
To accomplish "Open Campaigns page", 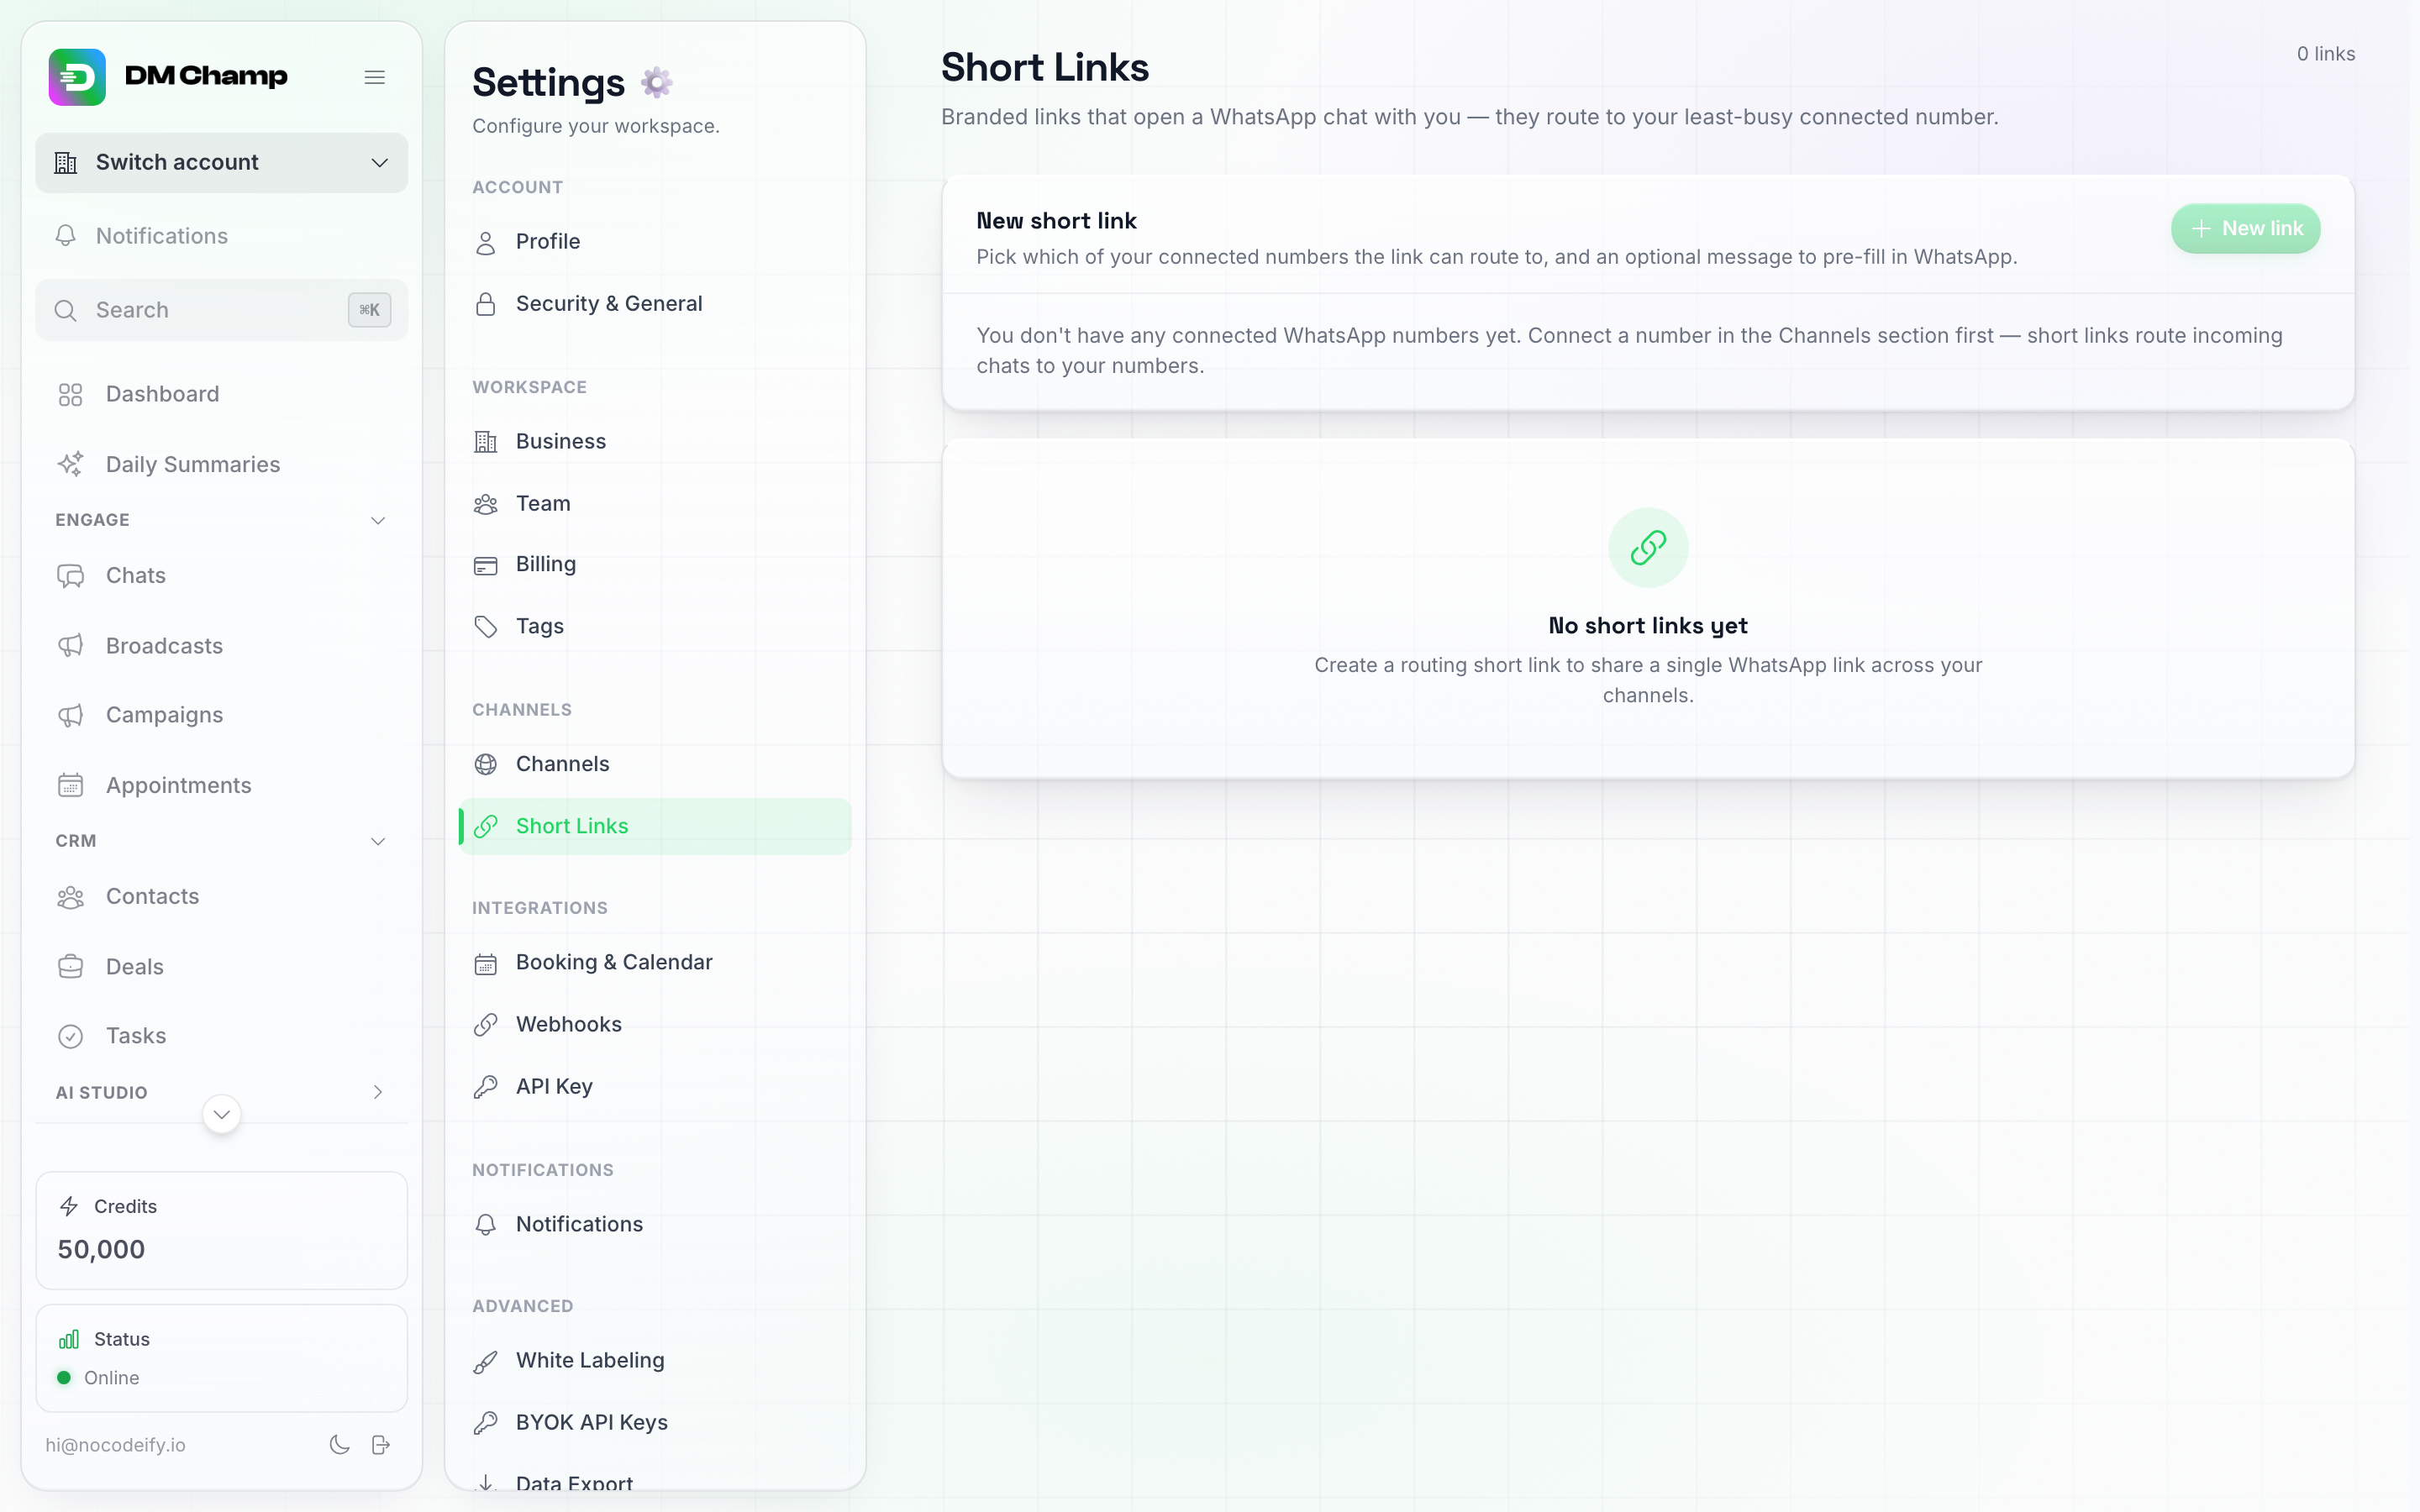I will [x=222, y=715].
